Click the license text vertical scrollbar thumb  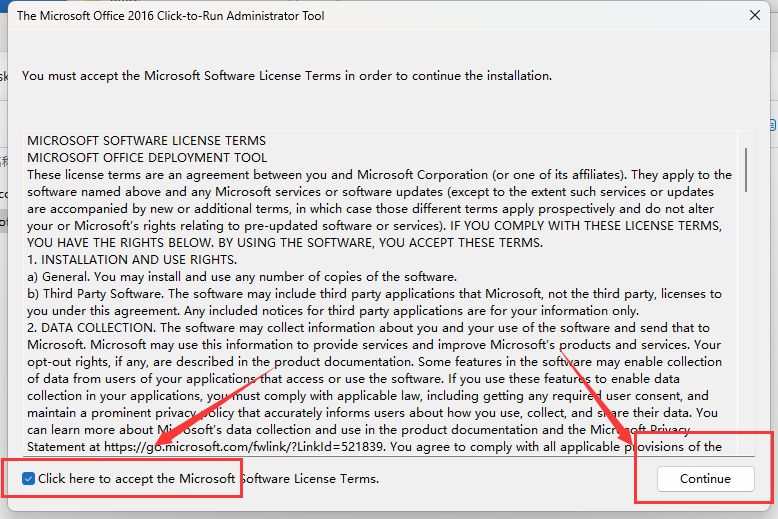point(745,169)
